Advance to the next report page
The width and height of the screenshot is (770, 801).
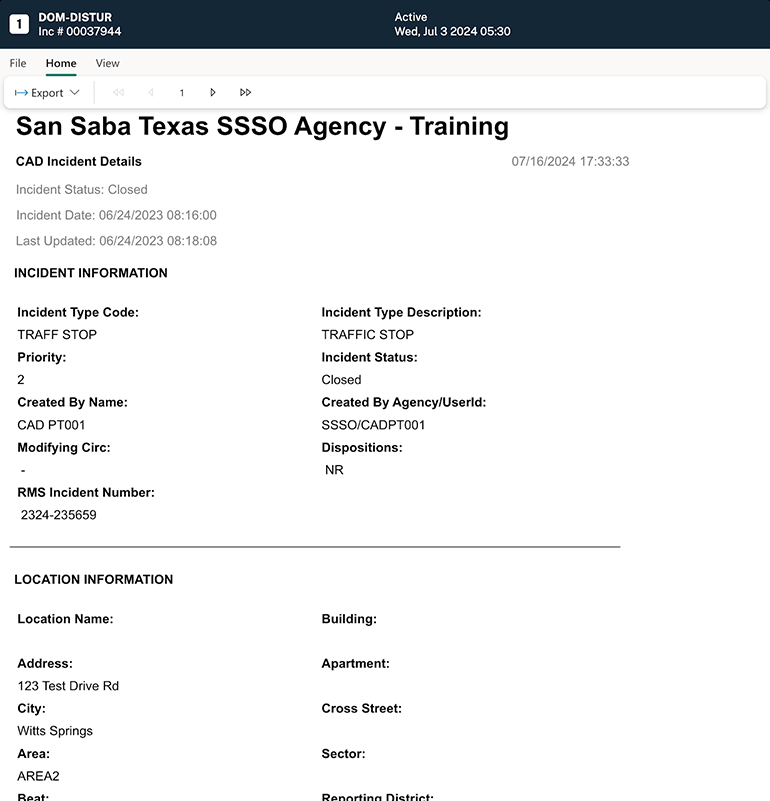pos(213,93)
